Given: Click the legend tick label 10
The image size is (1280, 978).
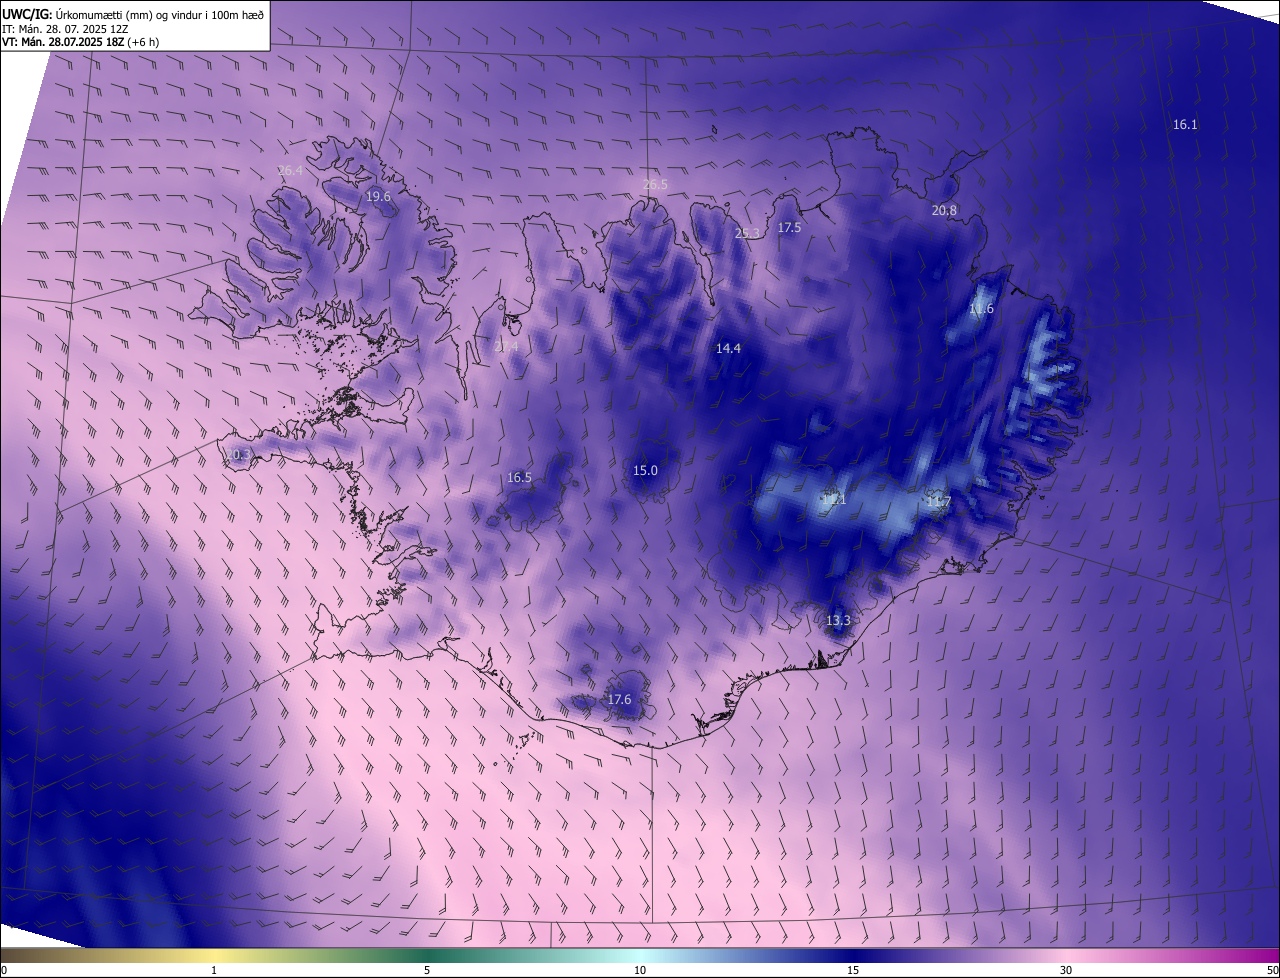Looking at the screenshot, I should 640,970.
